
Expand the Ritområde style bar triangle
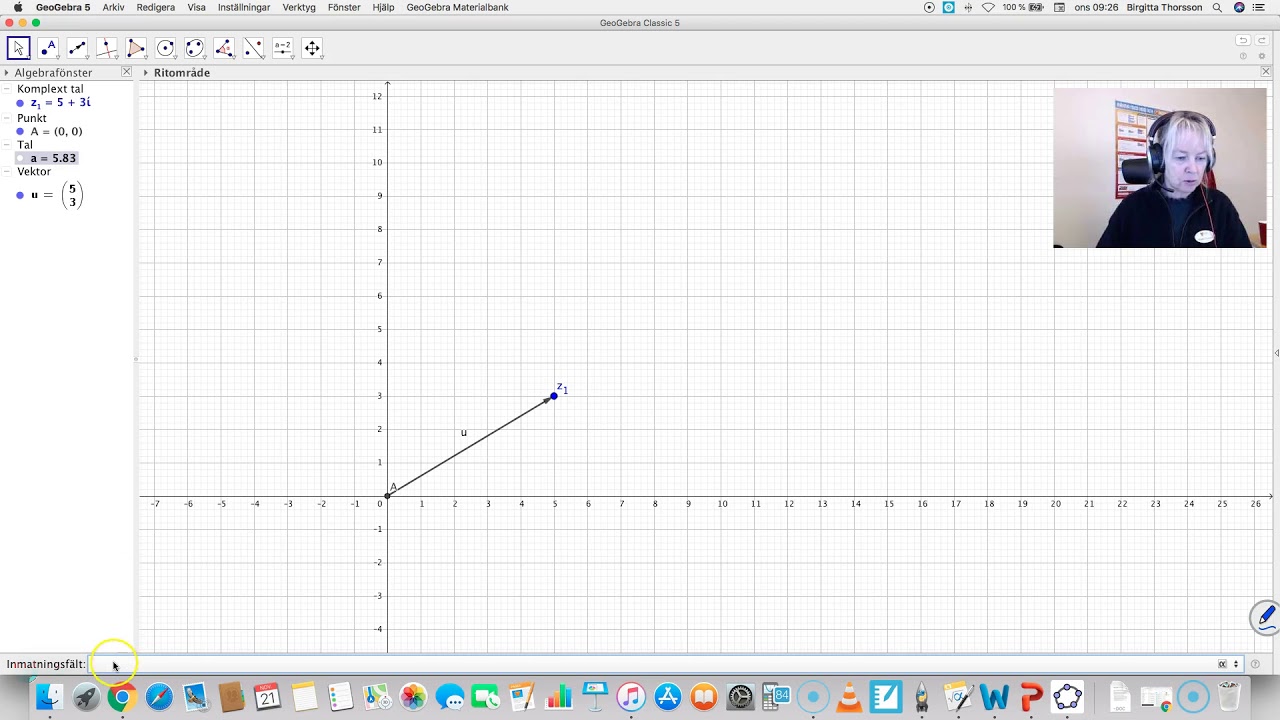(x=145, y=73)
